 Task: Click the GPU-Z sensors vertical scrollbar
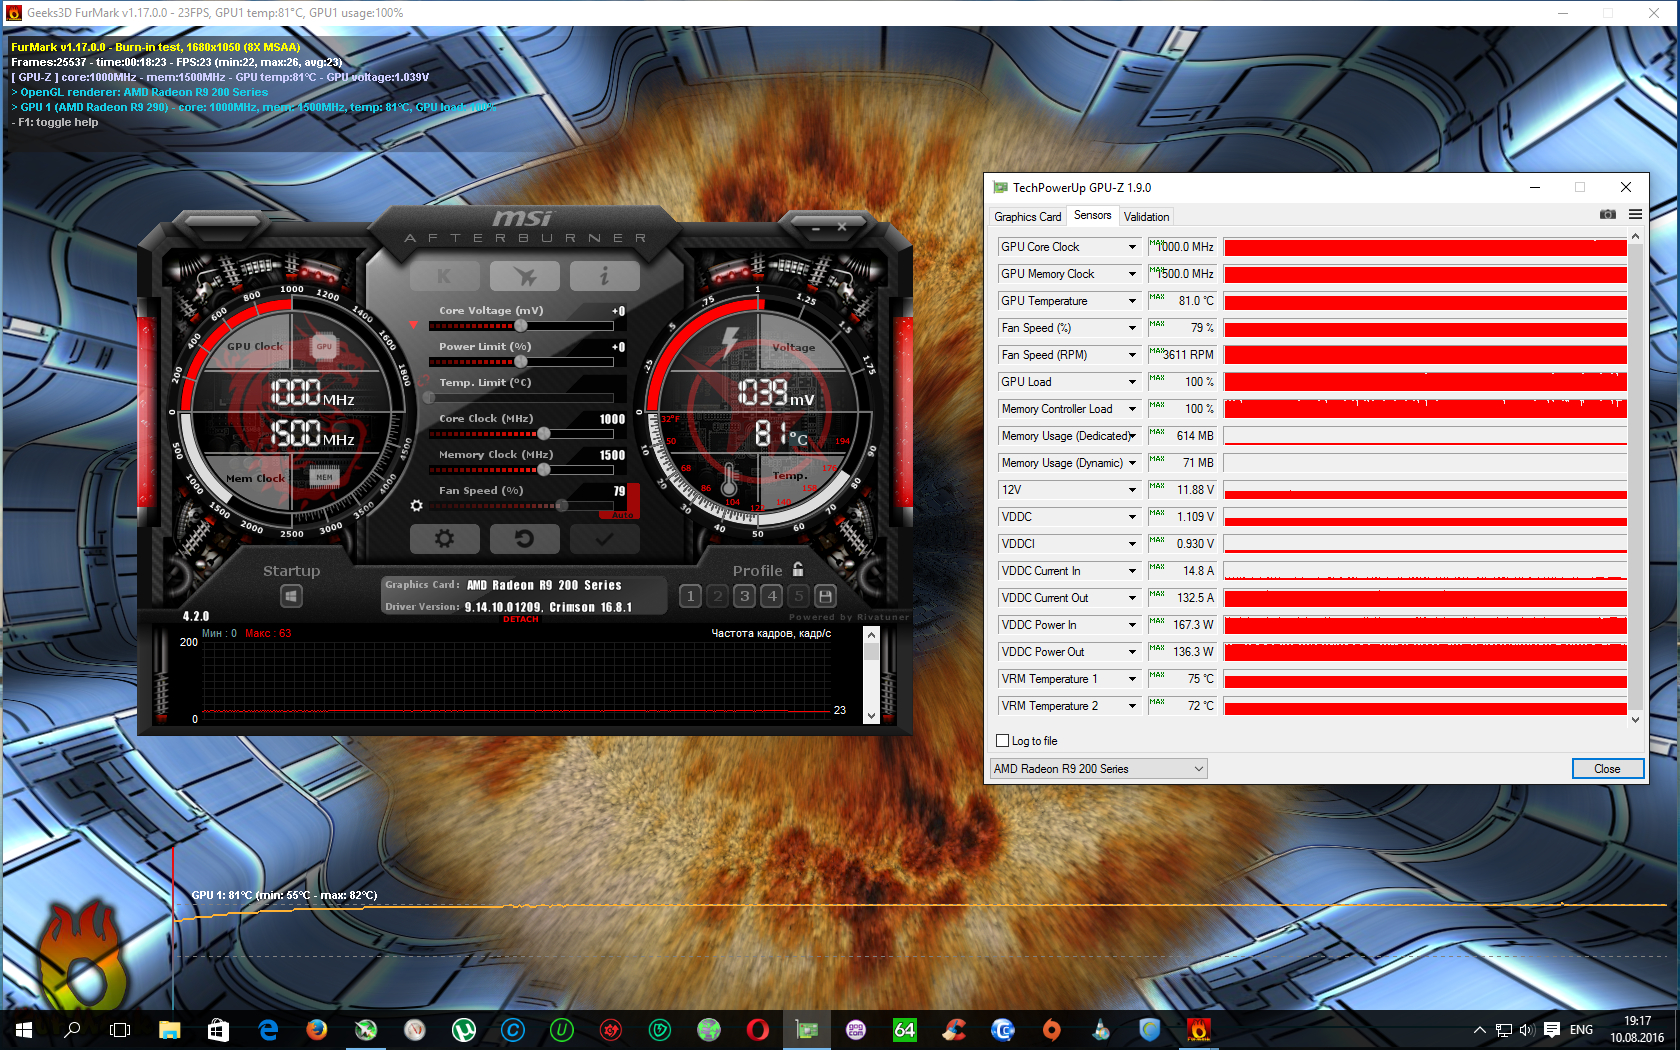click(x=1635, y=477)
